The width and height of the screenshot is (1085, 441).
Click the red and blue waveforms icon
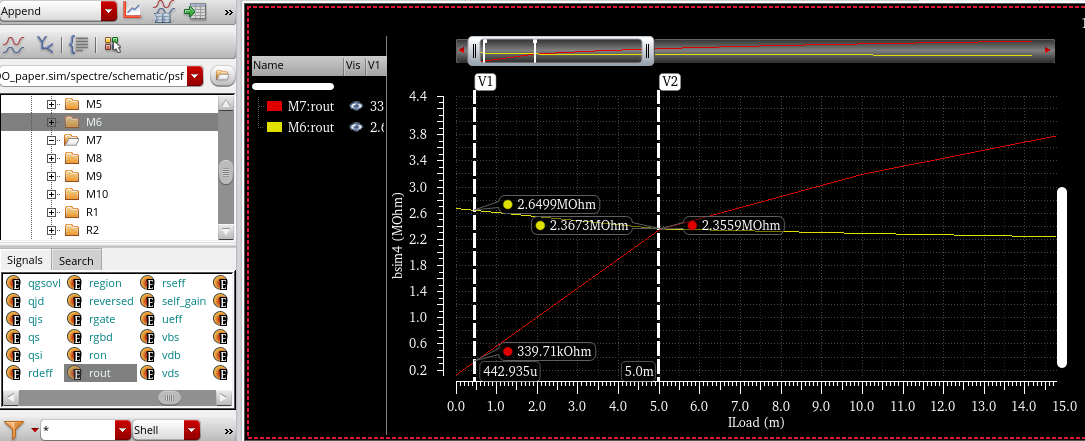[14, 45]
